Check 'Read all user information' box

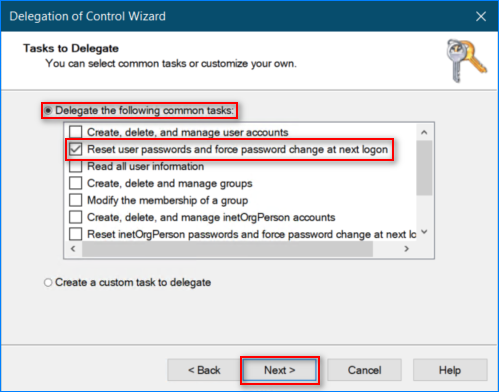(x=76, y=166)
